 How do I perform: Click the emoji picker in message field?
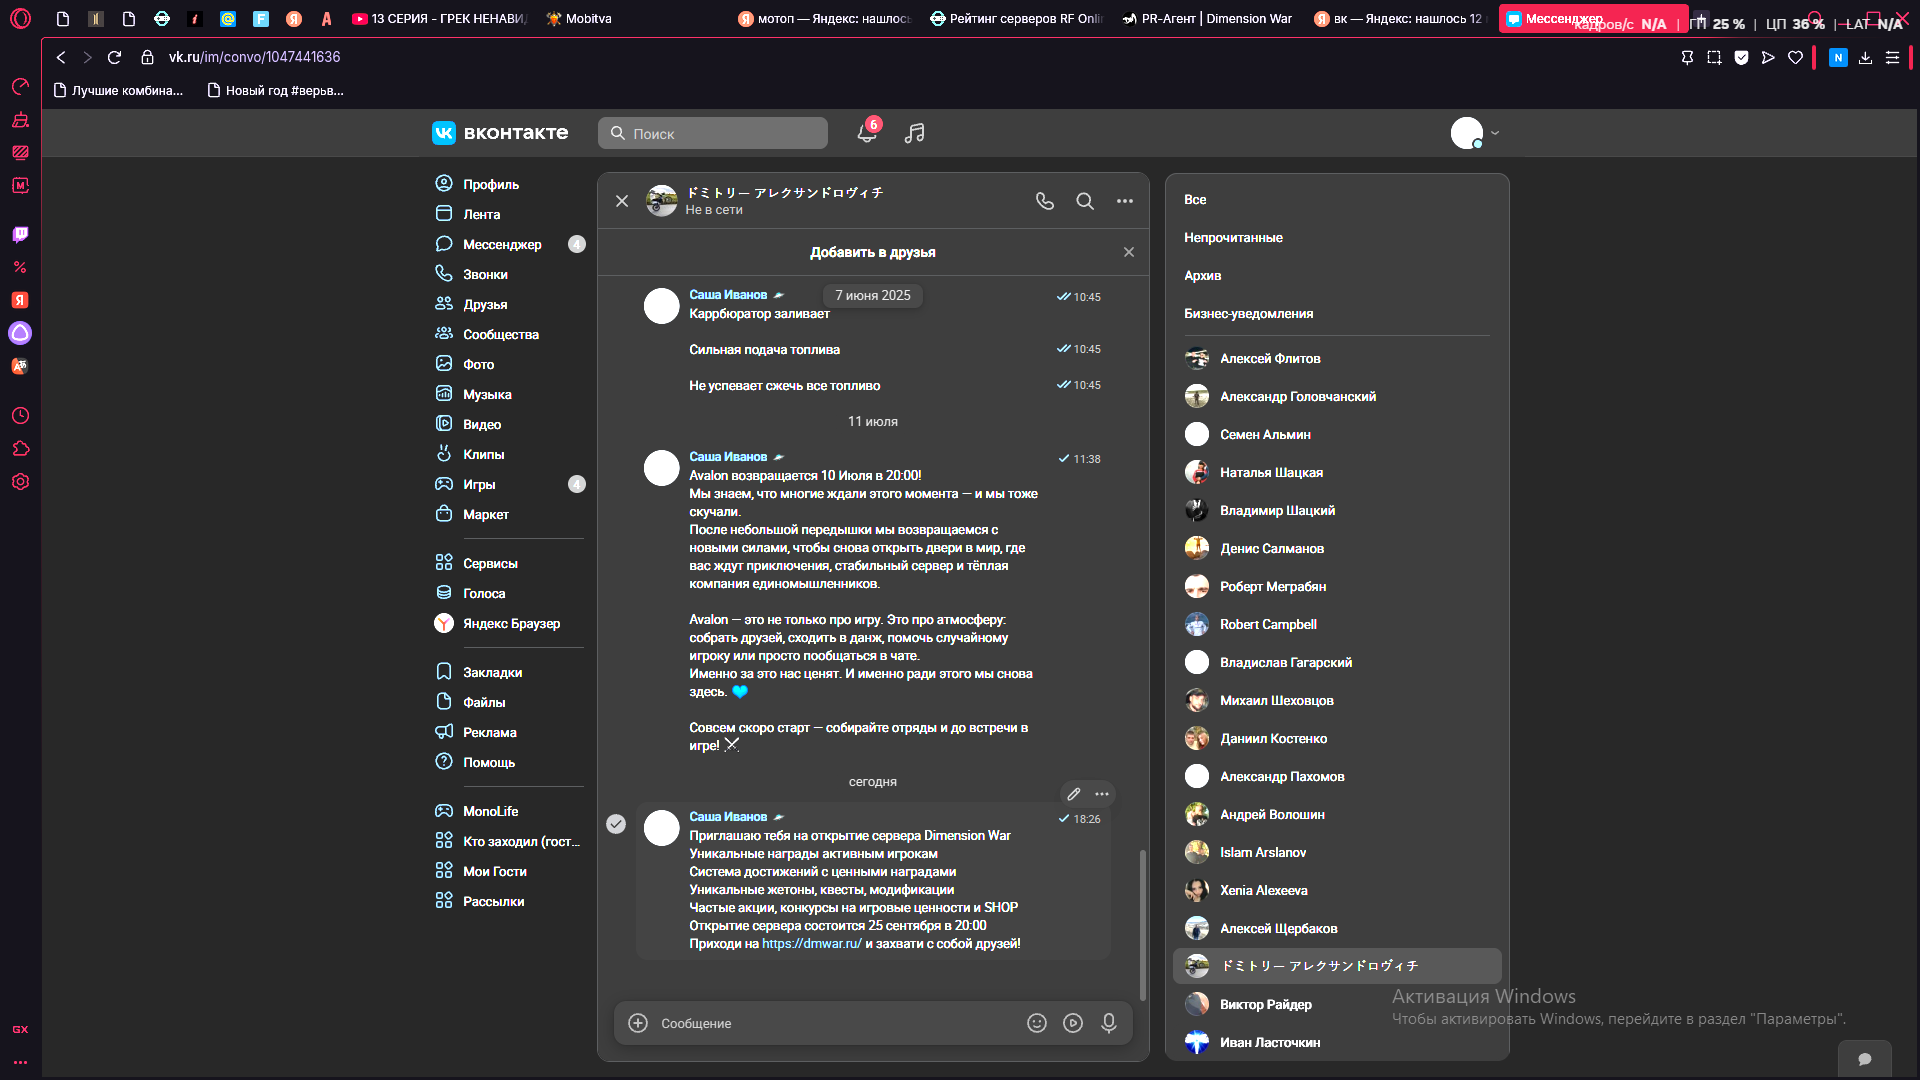coord(1037,1023)
